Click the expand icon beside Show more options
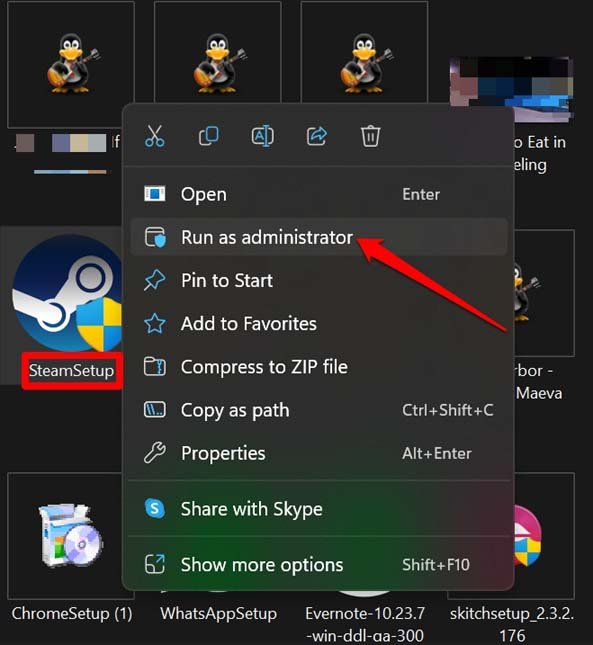Screen dimensions: 593x645 [155, 564]
